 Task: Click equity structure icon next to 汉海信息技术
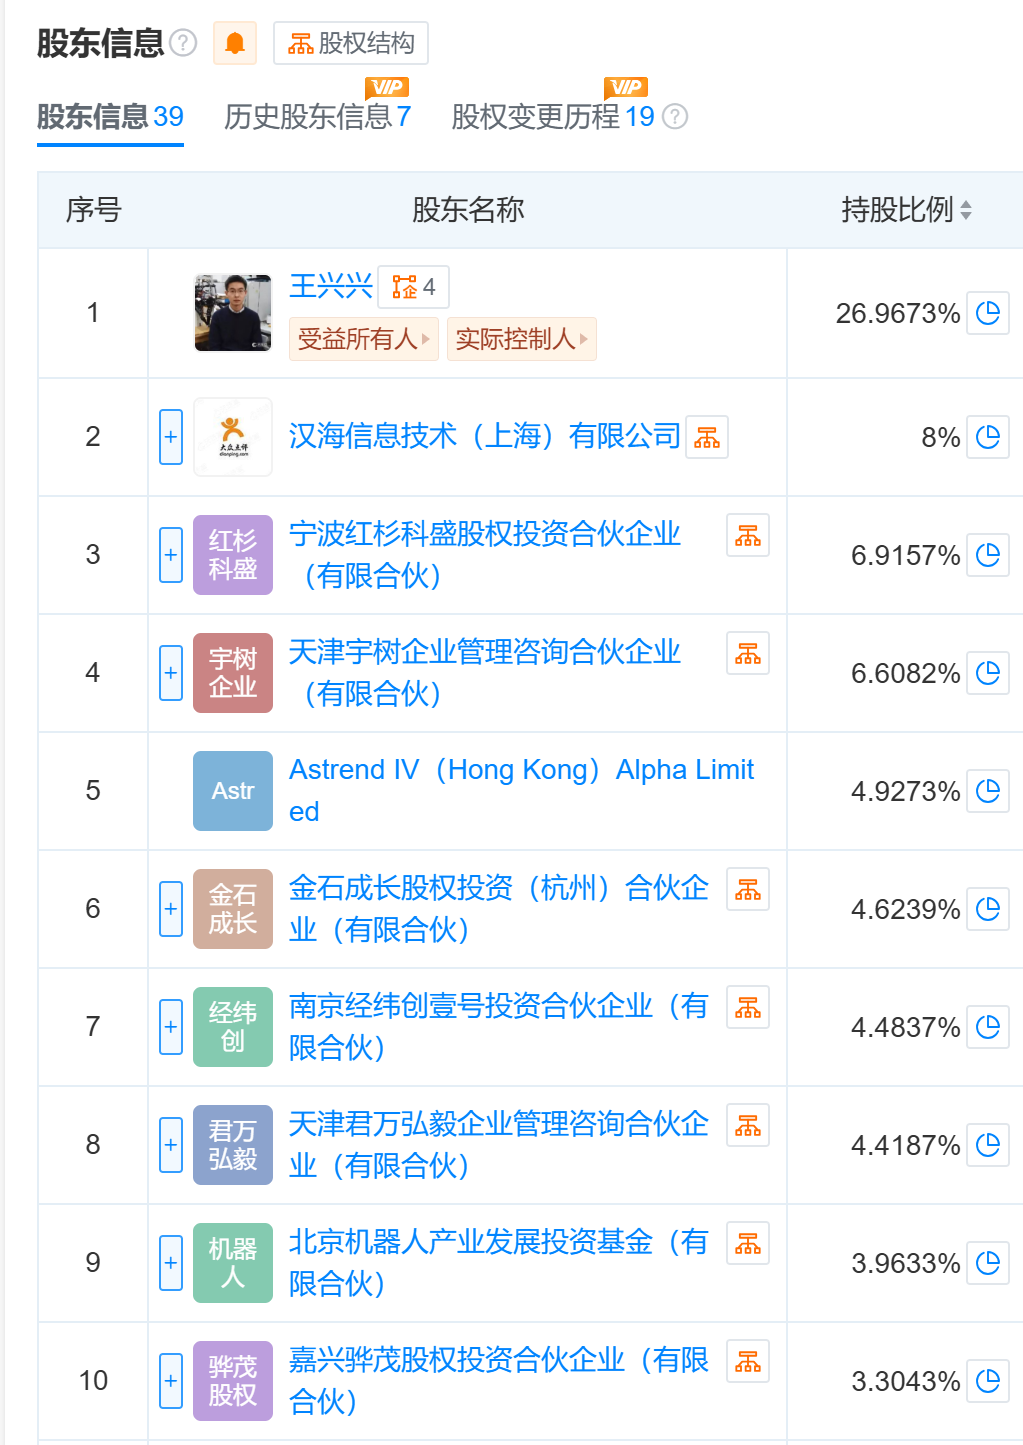707,437
